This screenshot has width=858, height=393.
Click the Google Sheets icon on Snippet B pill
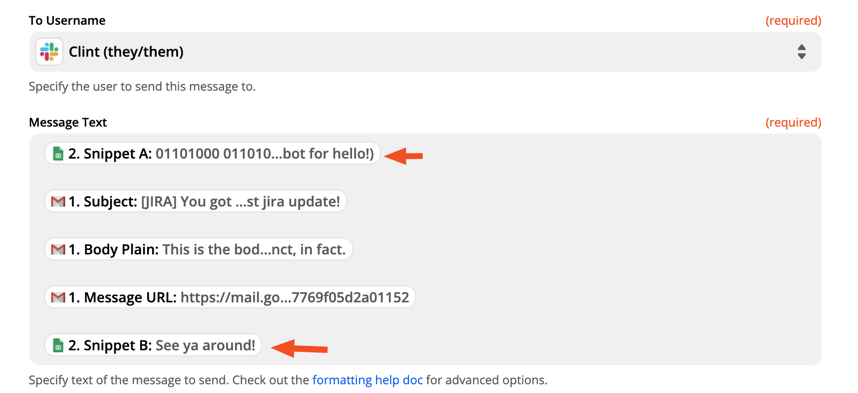click(58, 345)
